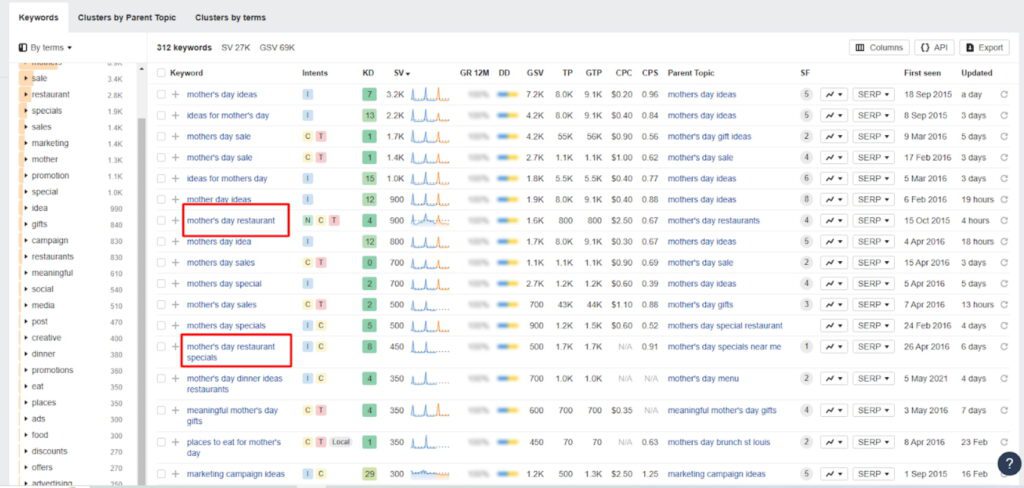This screenshot has height=488, width=1024.
Task: Switch to Clusters by terms tab
Action: [x=230, y=18]
